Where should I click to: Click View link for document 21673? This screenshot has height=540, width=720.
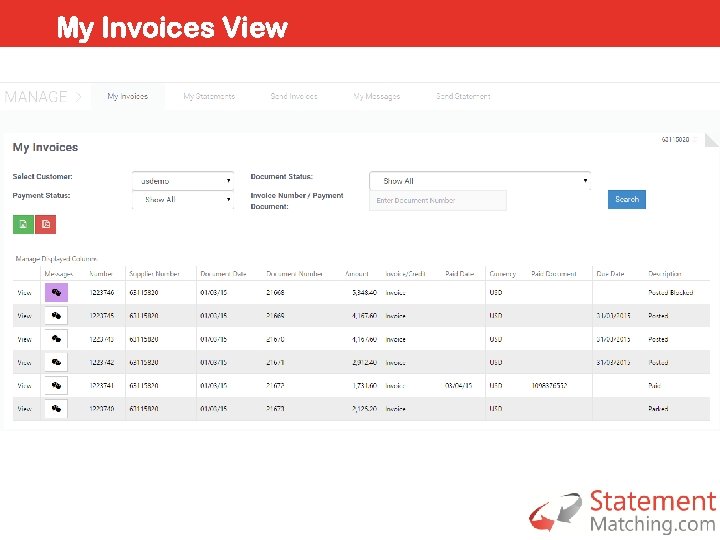pyautogui.click(x=24, y=409)
